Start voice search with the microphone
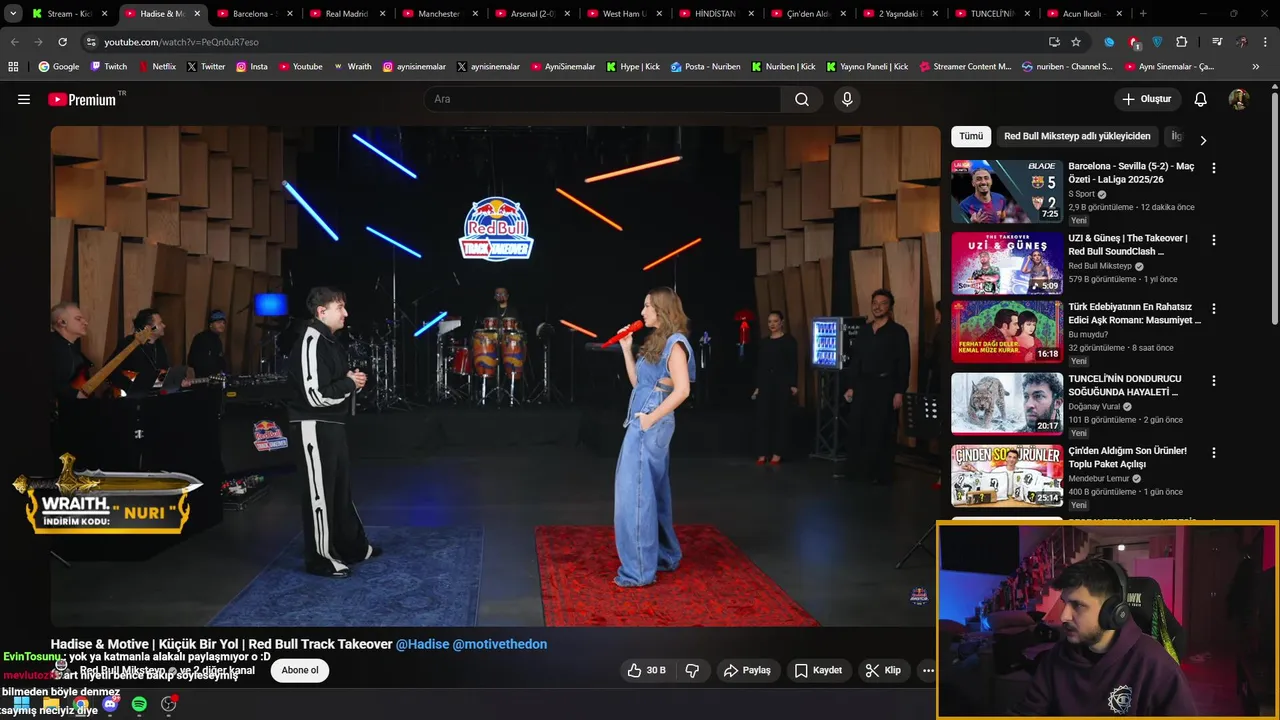This screenshot has height=720, width=1280. coord(847,99)
